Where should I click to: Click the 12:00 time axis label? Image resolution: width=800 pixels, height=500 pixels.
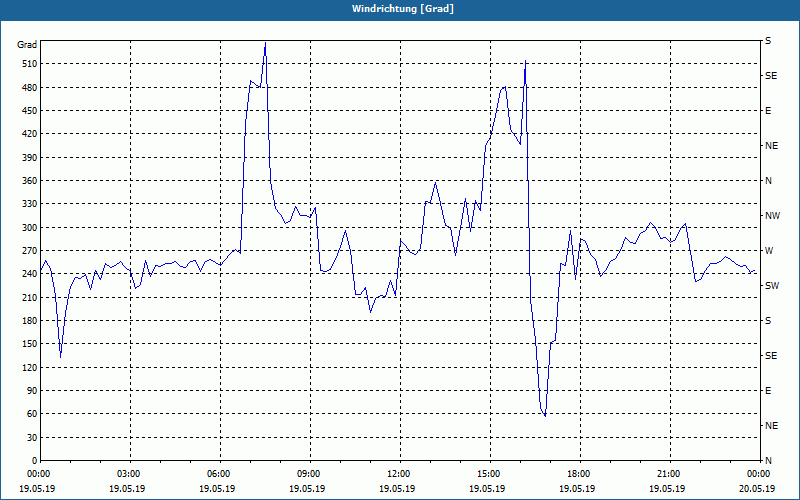click(x=397, y=474)
